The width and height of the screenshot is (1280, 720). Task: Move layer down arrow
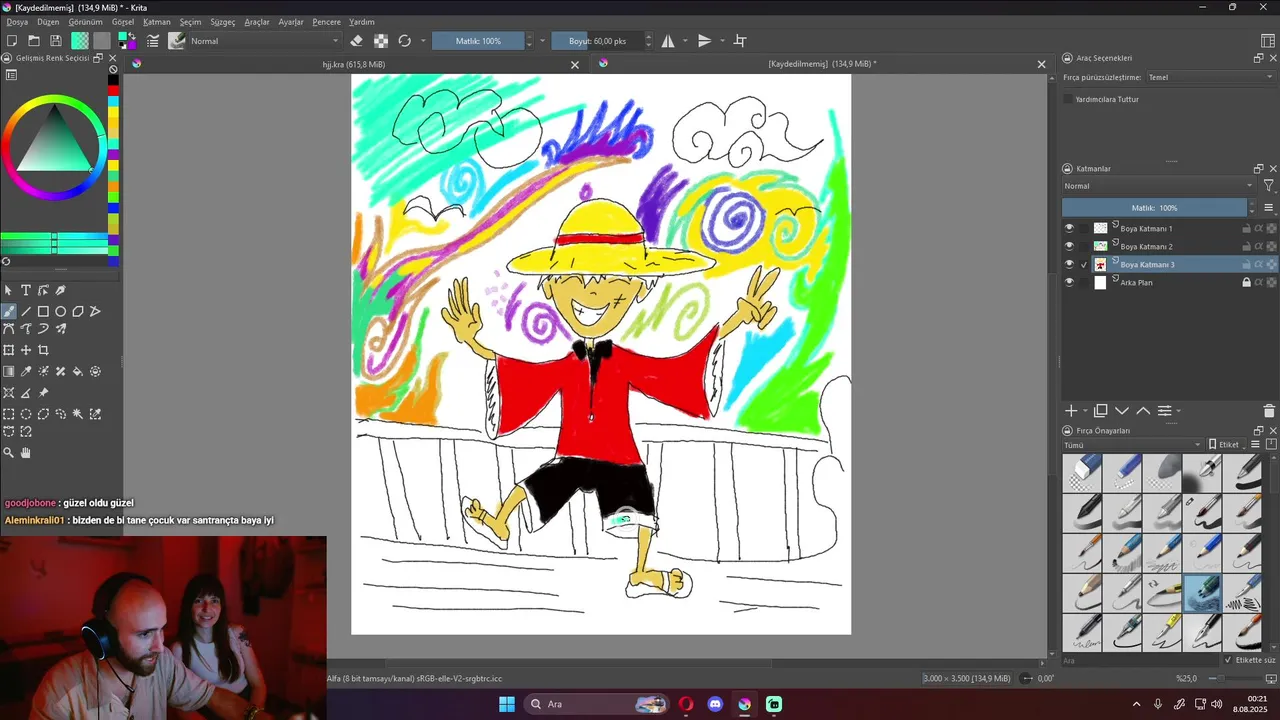tap(1122, 411)
